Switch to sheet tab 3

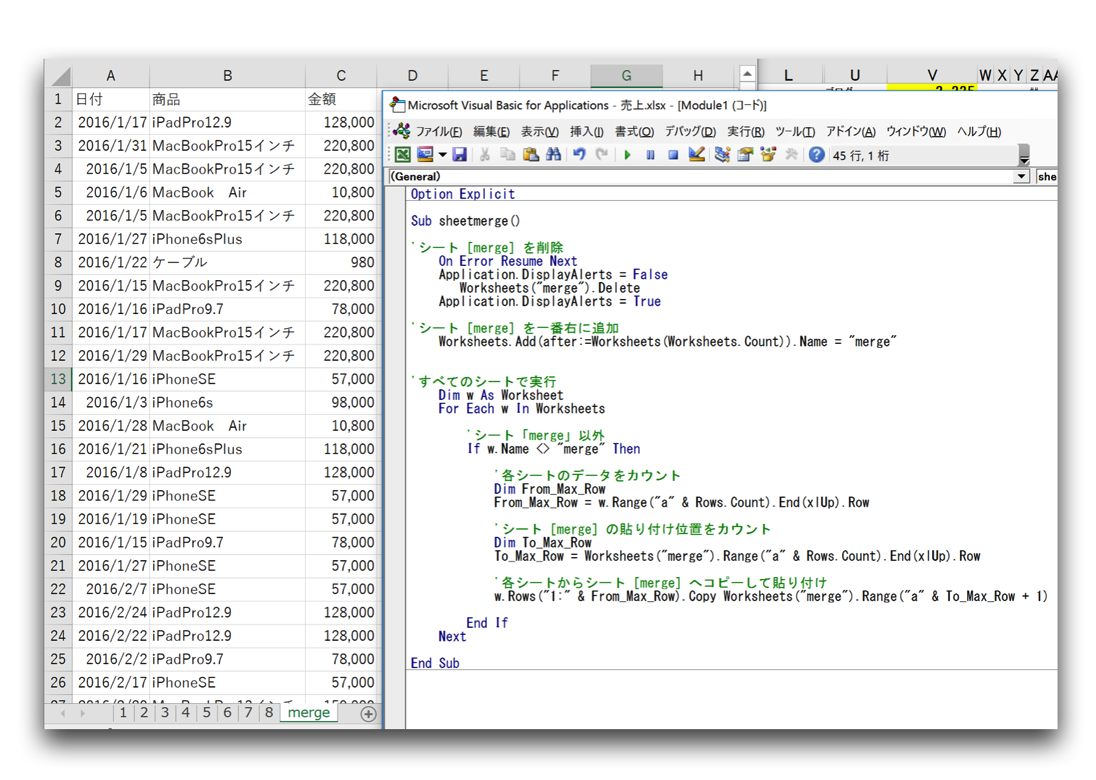165,712
